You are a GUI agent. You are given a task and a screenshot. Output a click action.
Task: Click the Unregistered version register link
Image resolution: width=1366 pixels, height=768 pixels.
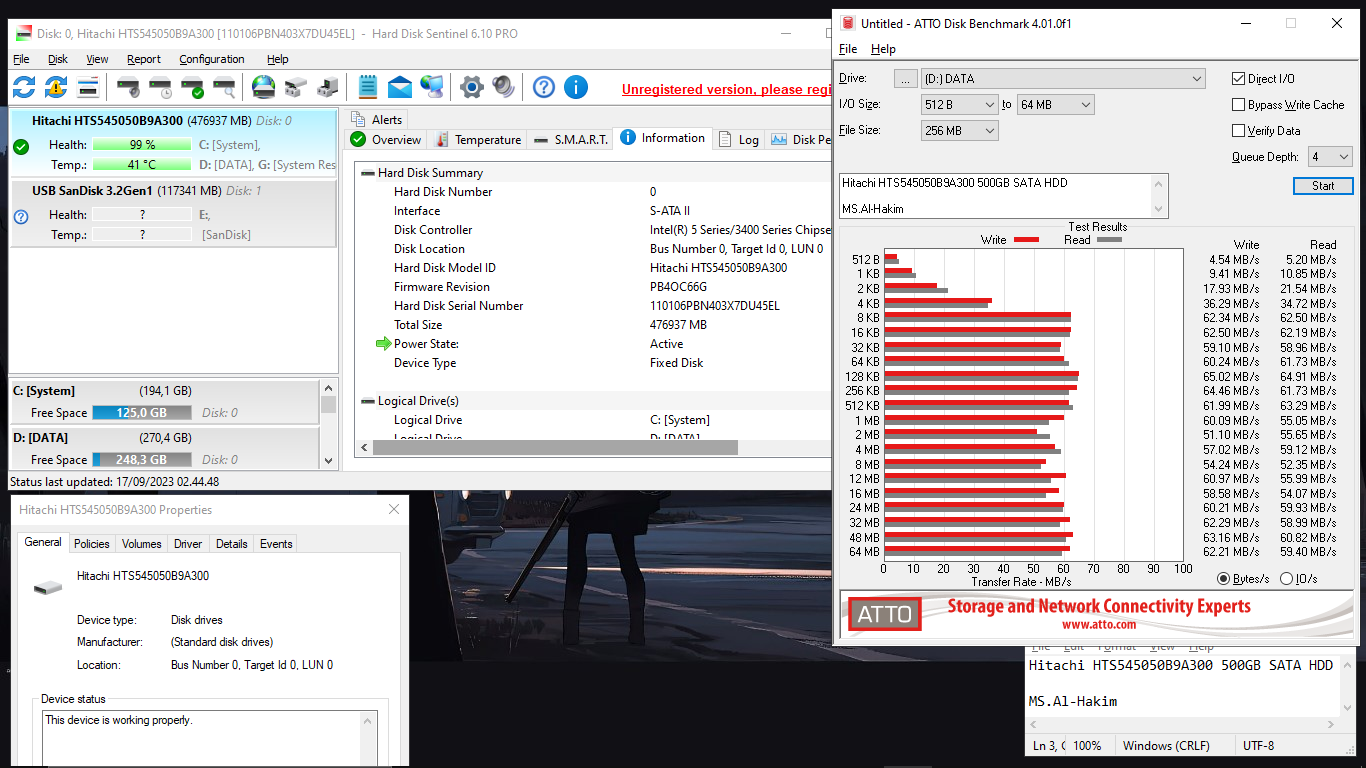click(726, 89)
